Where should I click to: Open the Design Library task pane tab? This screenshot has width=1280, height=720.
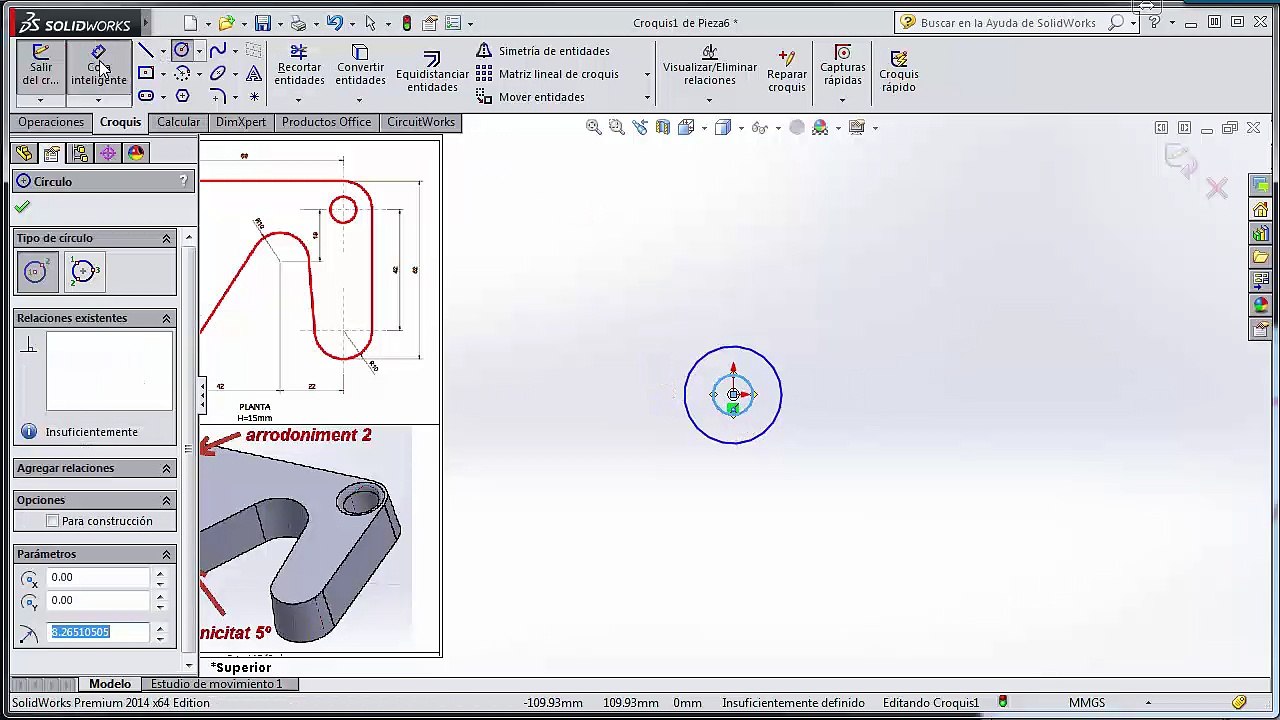[1261, 233]
